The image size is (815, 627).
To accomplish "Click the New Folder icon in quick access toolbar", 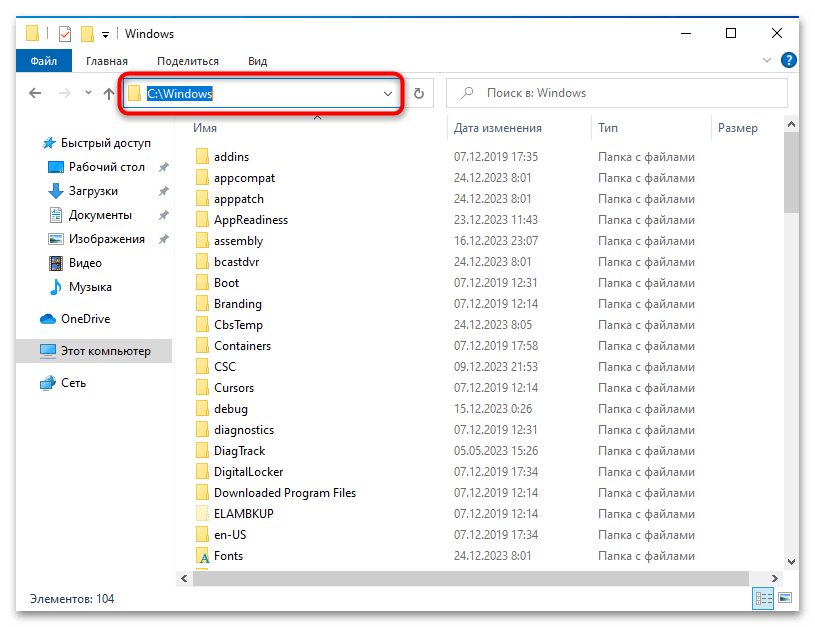I will (88, 33).
